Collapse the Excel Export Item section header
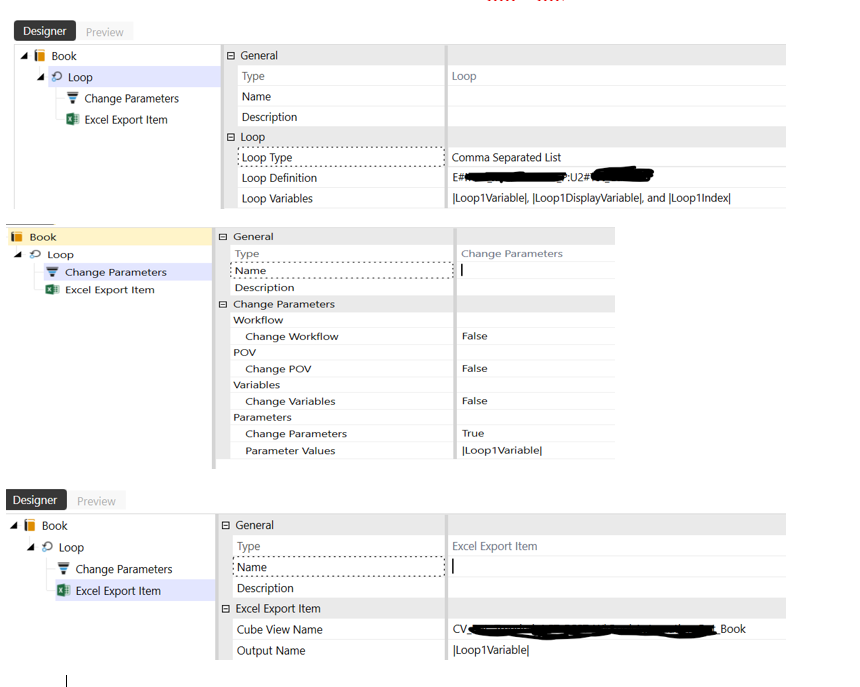Image resolution: width=860 pixels, height=687 pixels. coord(230,607)
